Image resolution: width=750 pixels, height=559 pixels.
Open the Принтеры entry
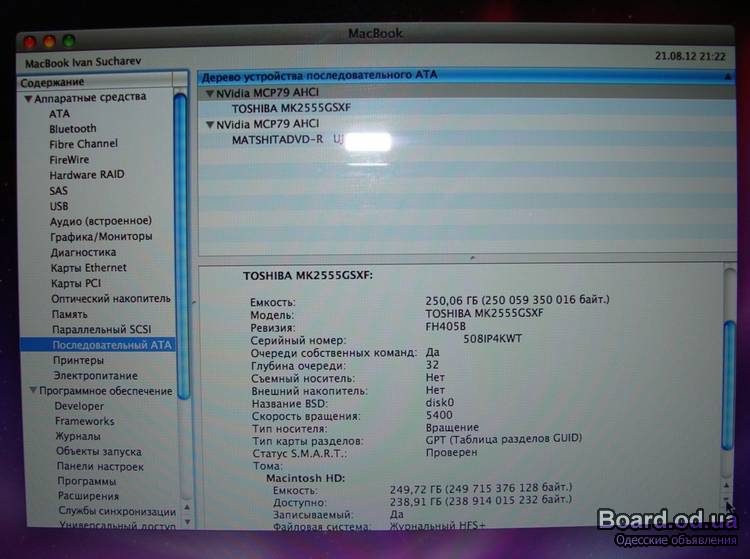coord(78,360)
